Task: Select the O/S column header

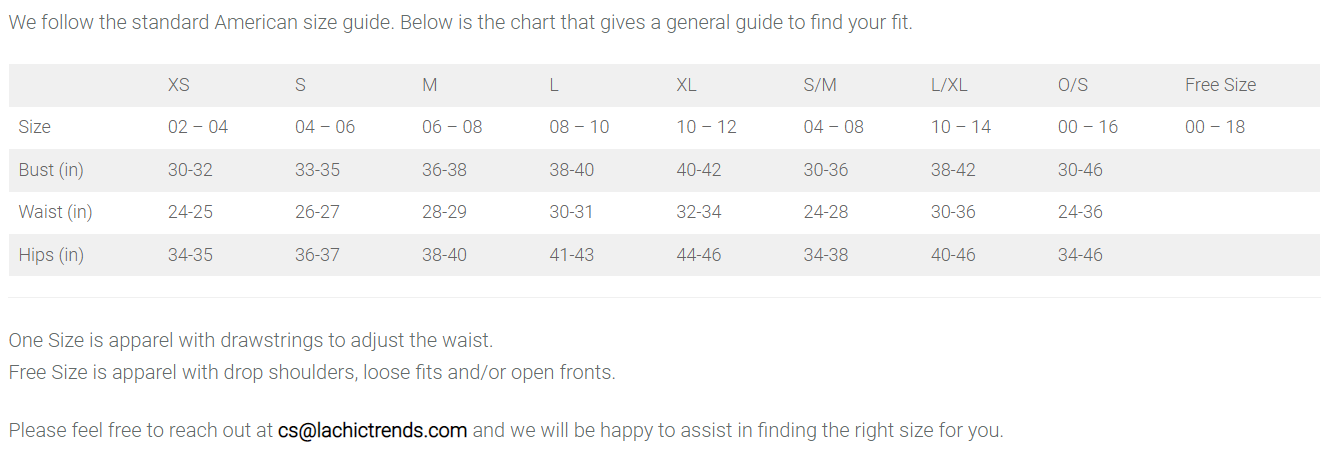Action: point(1073,85)
